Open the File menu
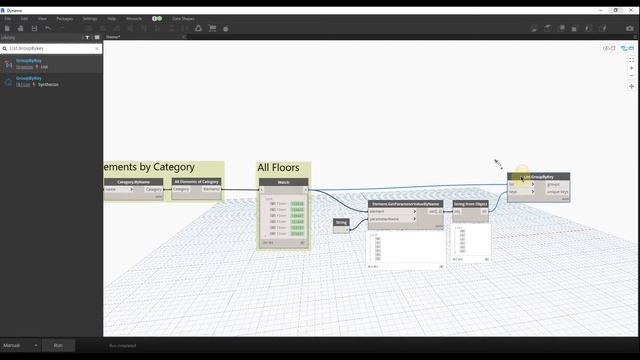Image resolution: width=640 pixels, height=360 pixels. (8, 19)
